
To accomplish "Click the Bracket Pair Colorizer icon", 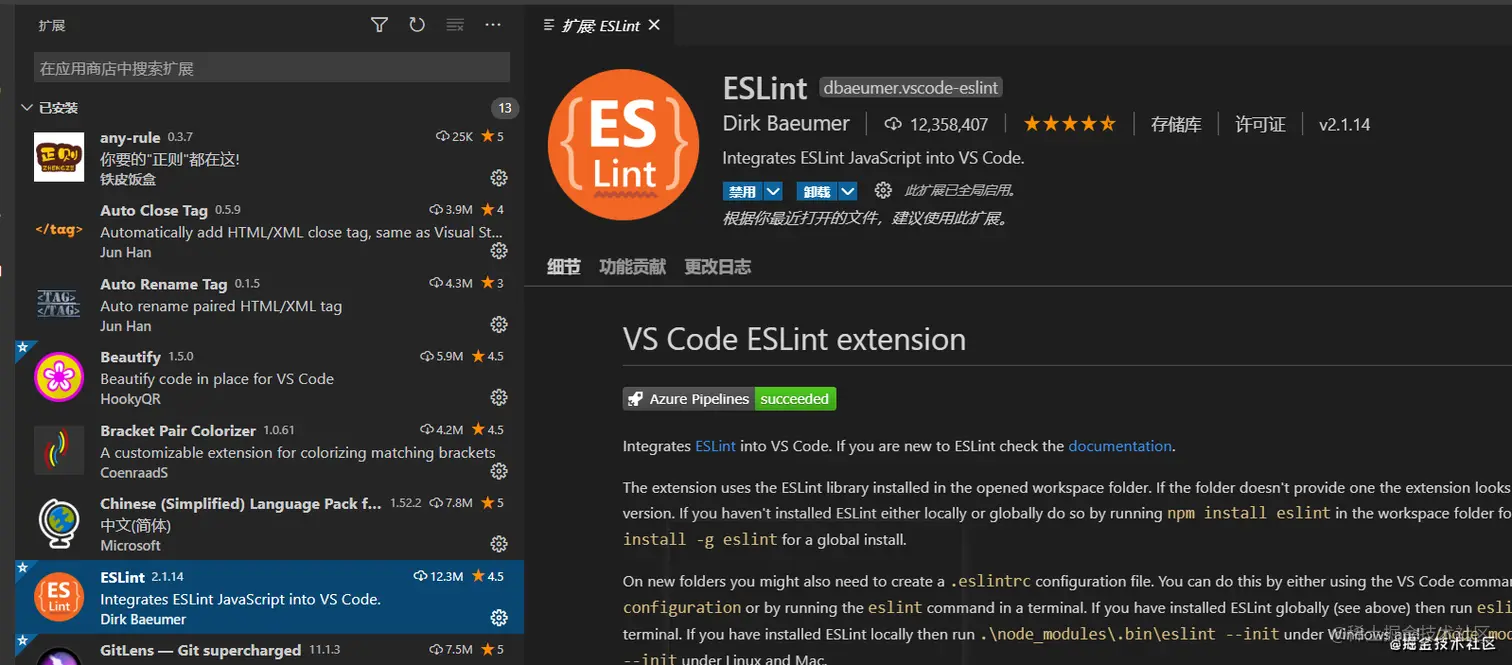I will click(59, 450).
